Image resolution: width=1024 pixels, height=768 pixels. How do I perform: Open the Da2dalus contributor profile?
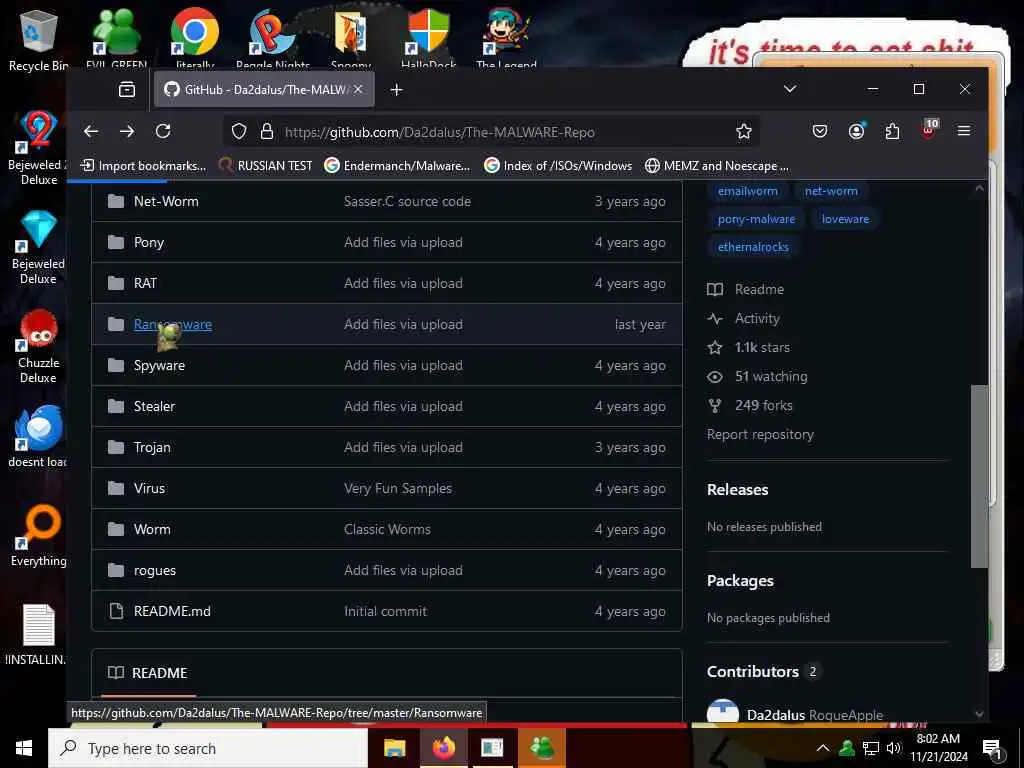[776, 715]
